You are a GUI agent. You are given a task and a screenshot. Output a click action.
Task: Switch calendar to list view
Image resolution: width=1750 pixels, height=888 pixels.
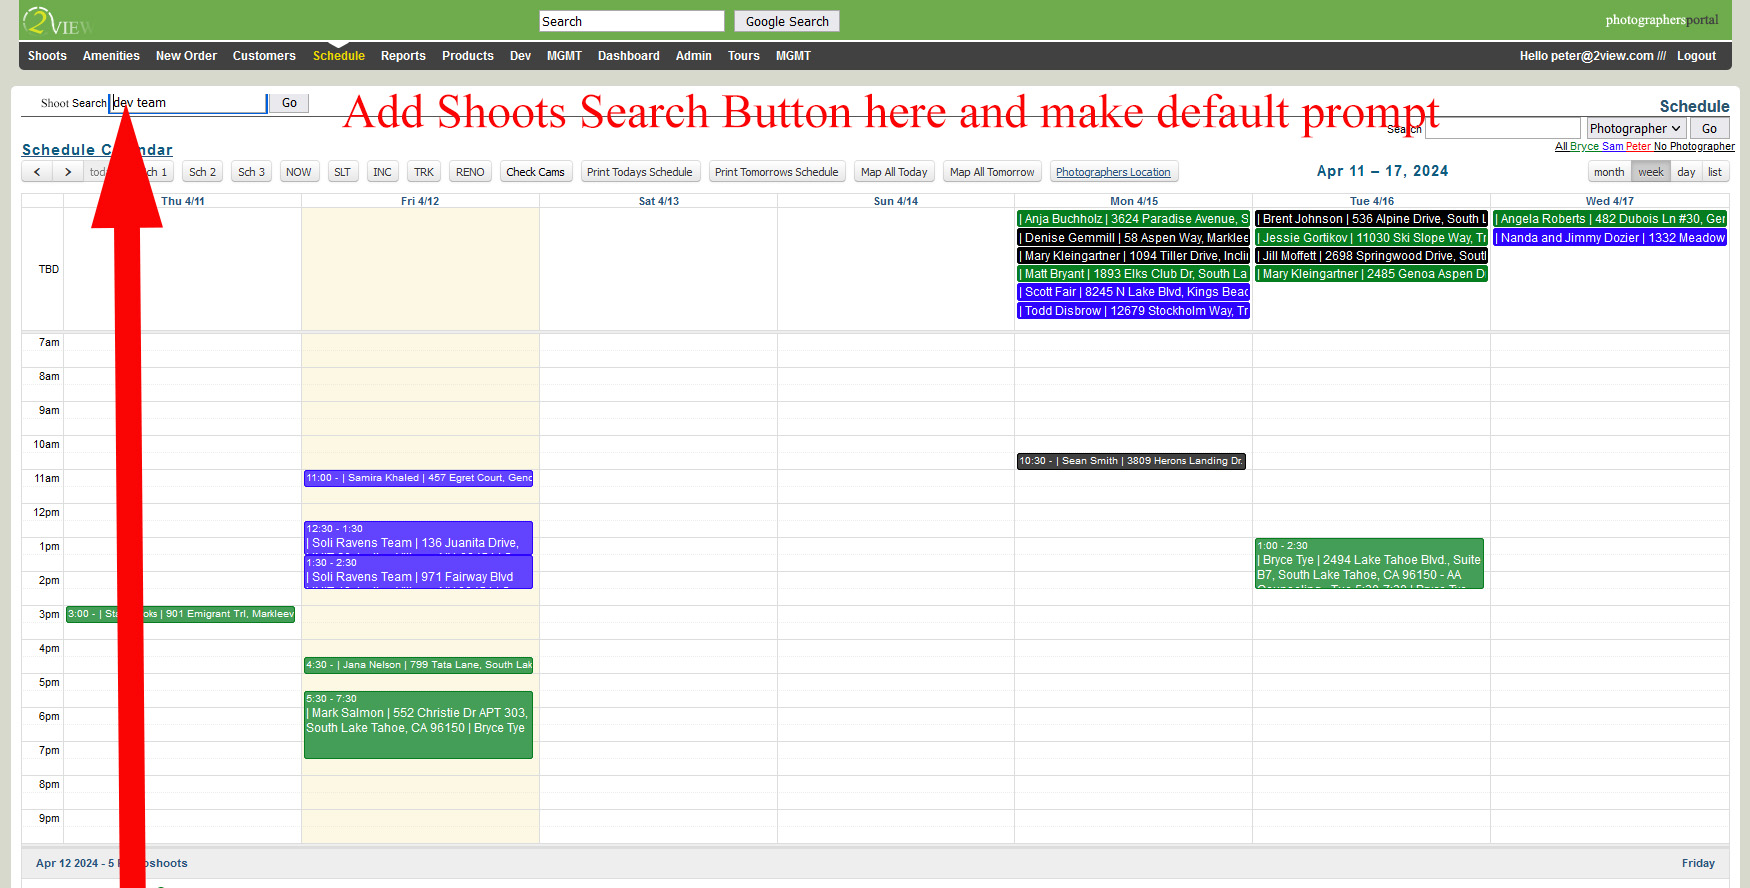point(1714,172)
